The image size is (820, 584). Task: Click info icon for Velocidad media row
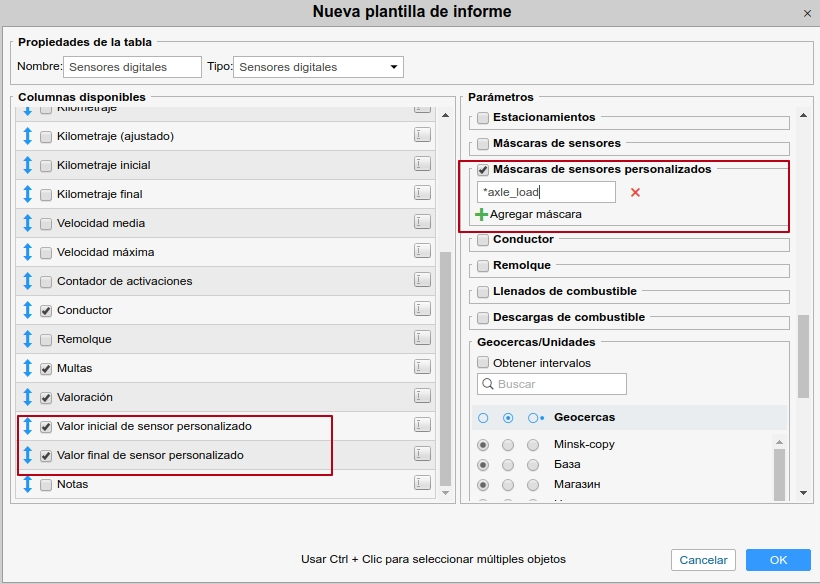[x=422, y=223]
